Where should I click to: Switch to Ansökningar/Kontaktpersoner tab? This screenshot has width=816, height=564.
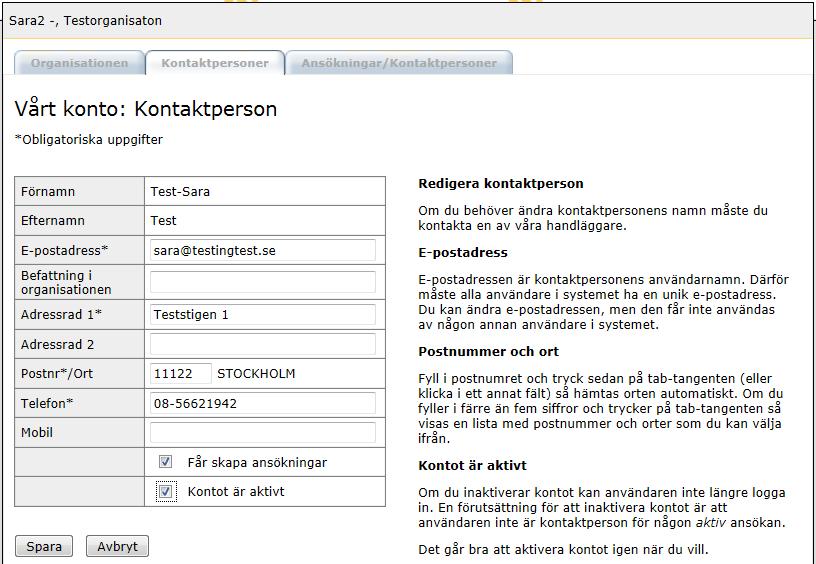coord(399,63)
